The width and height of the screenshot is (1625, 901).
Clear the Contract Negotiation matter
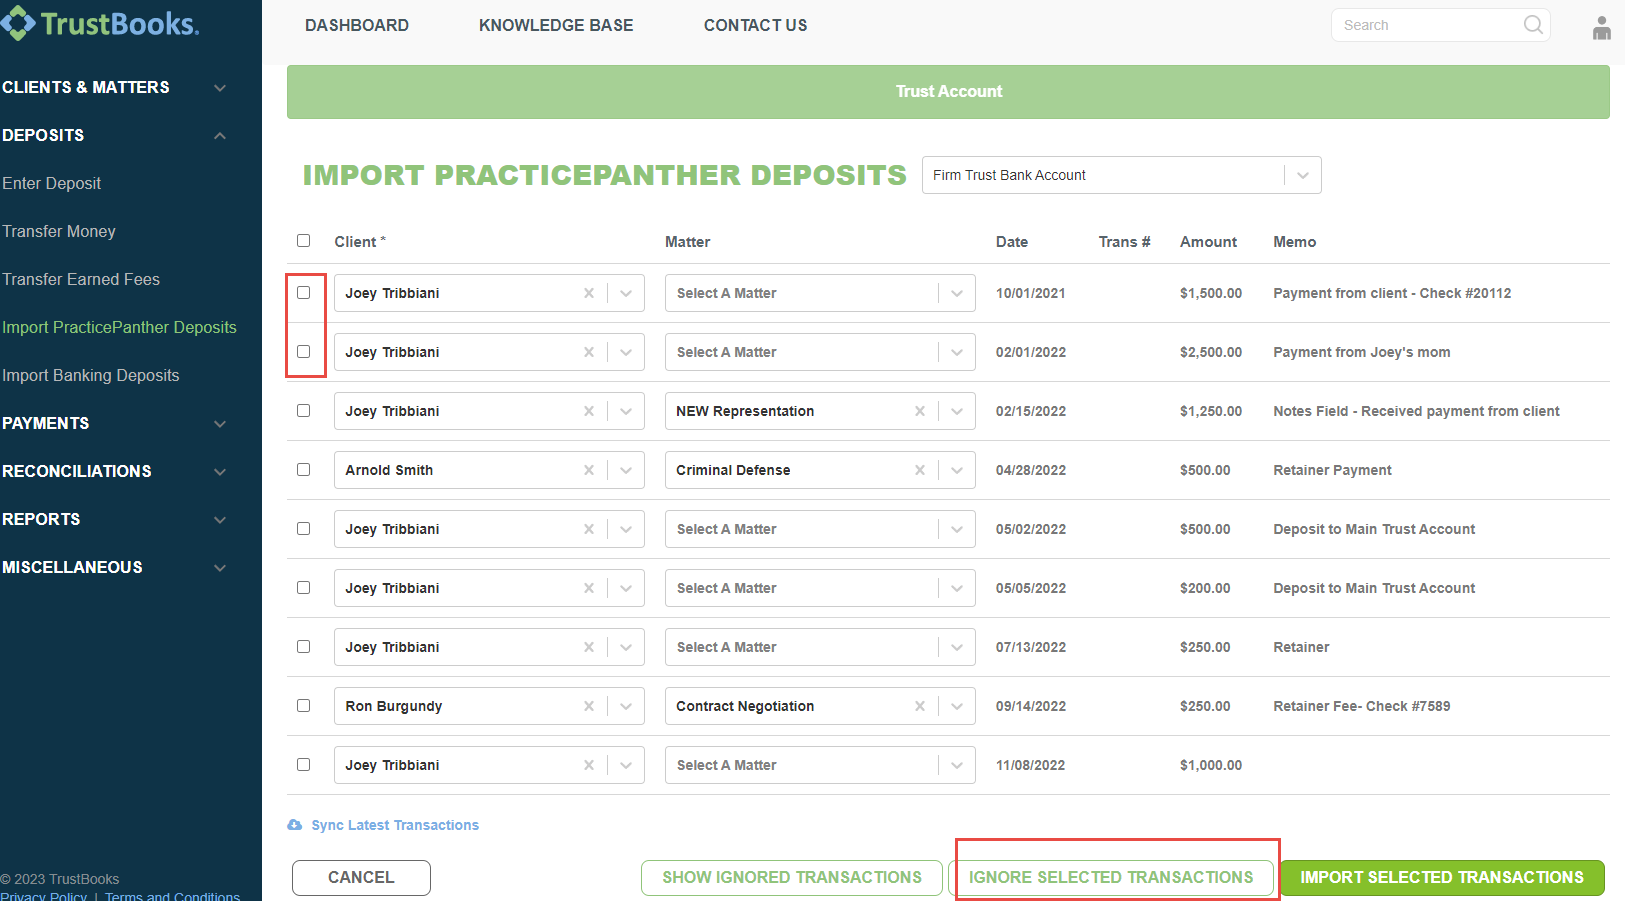click(x=920, y=706)
